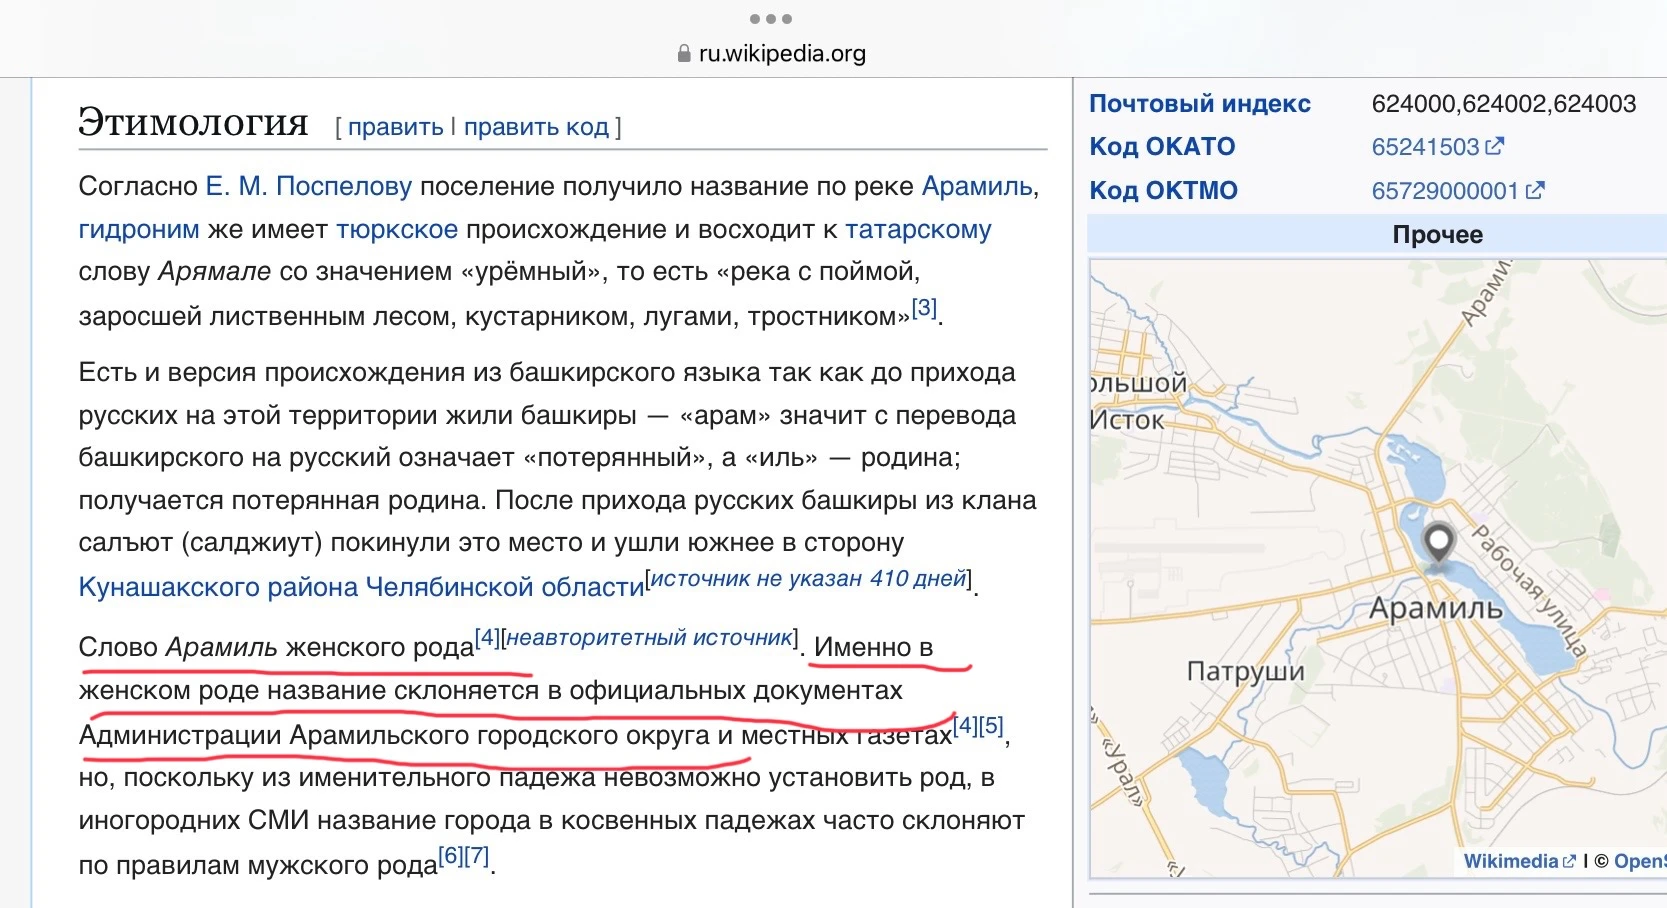Click the lock icon in address bar

(x=684, y=54)
